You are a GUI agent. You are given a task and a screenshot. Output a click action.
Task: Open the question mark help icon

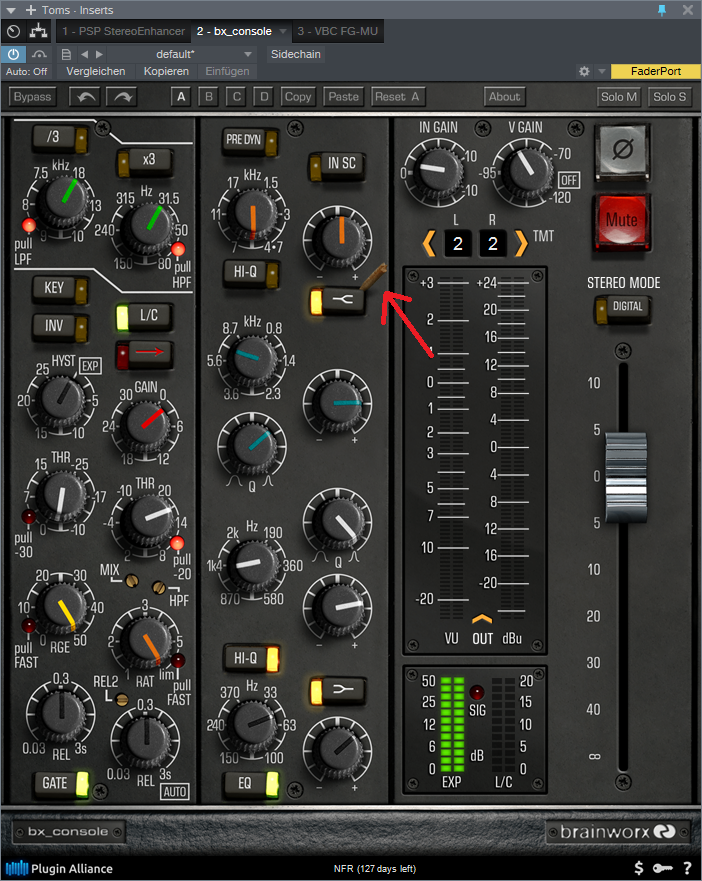(x=687, y=869)
